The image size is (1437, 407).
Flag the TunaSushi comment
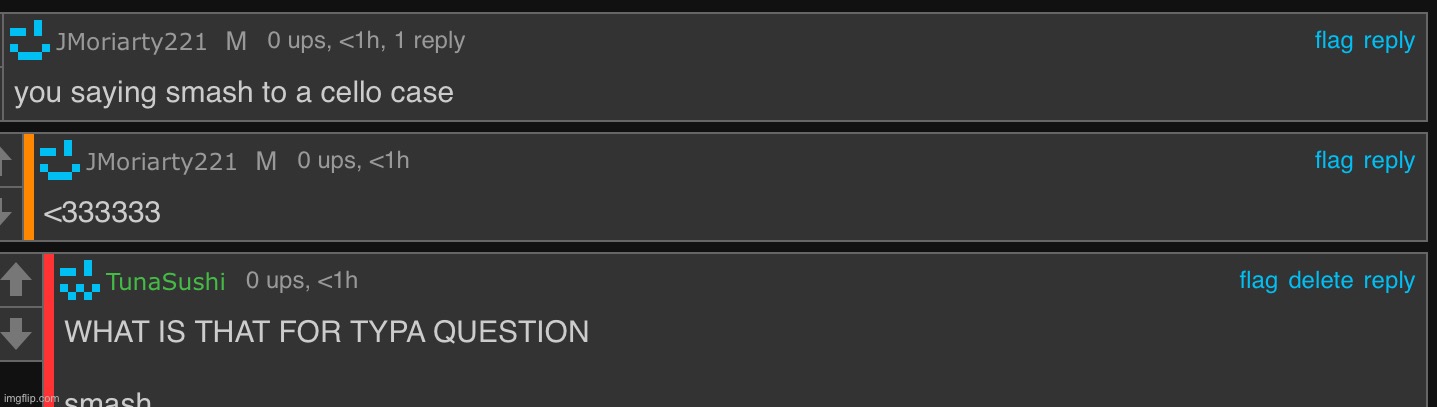coord(1259,281)
